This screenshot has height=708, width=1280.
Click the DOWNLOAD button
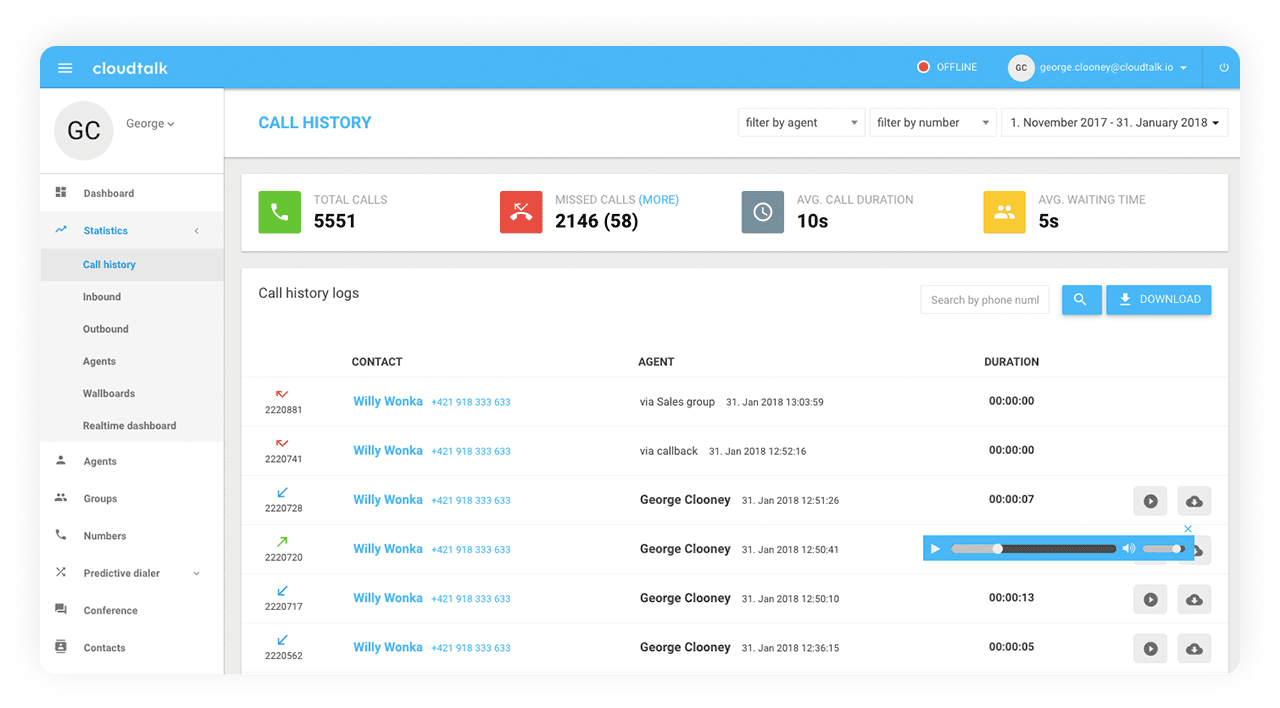[x=1158, y=300]
